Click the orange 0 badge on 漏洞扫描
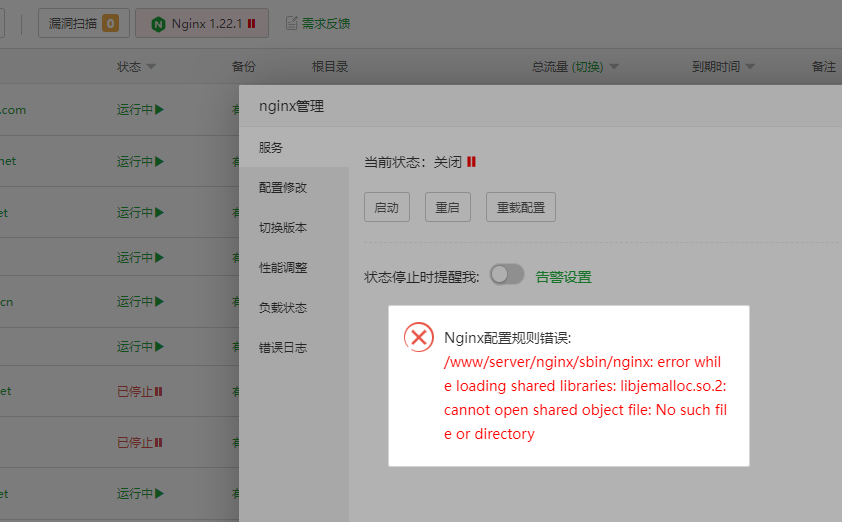 point(111,24)
